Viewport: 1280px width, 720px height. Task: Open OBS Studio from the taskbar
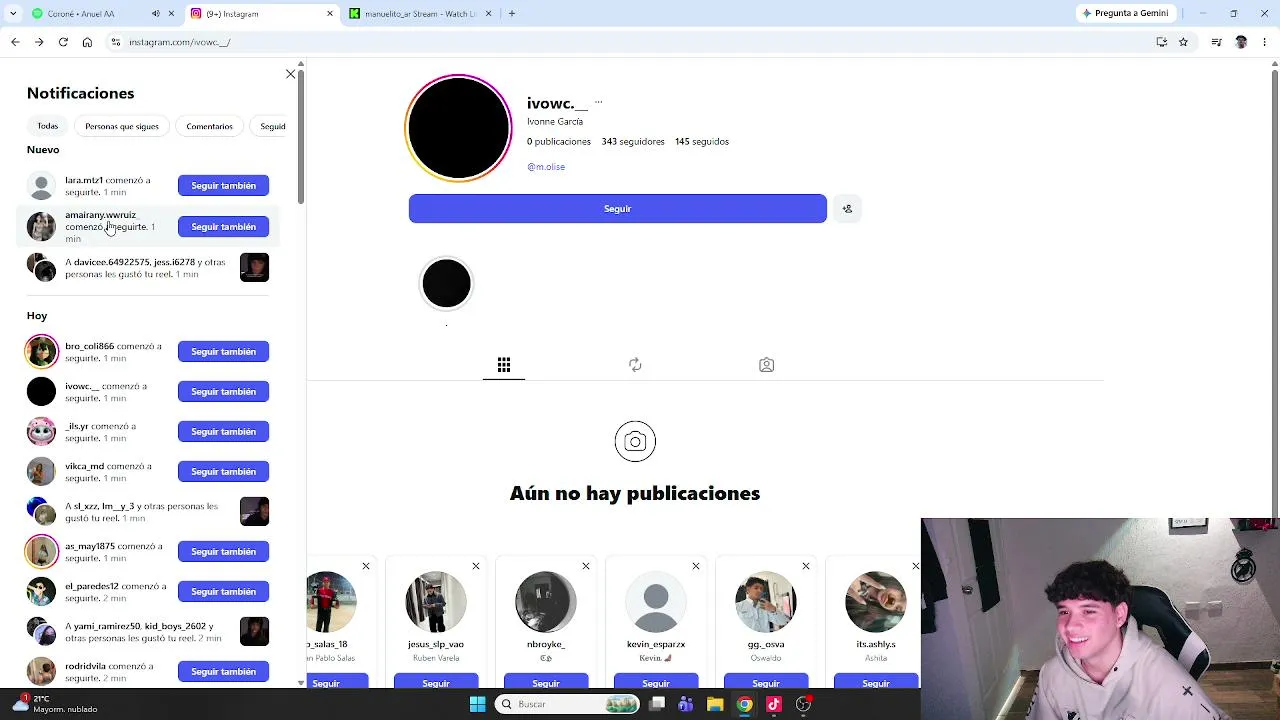point(803,704)
